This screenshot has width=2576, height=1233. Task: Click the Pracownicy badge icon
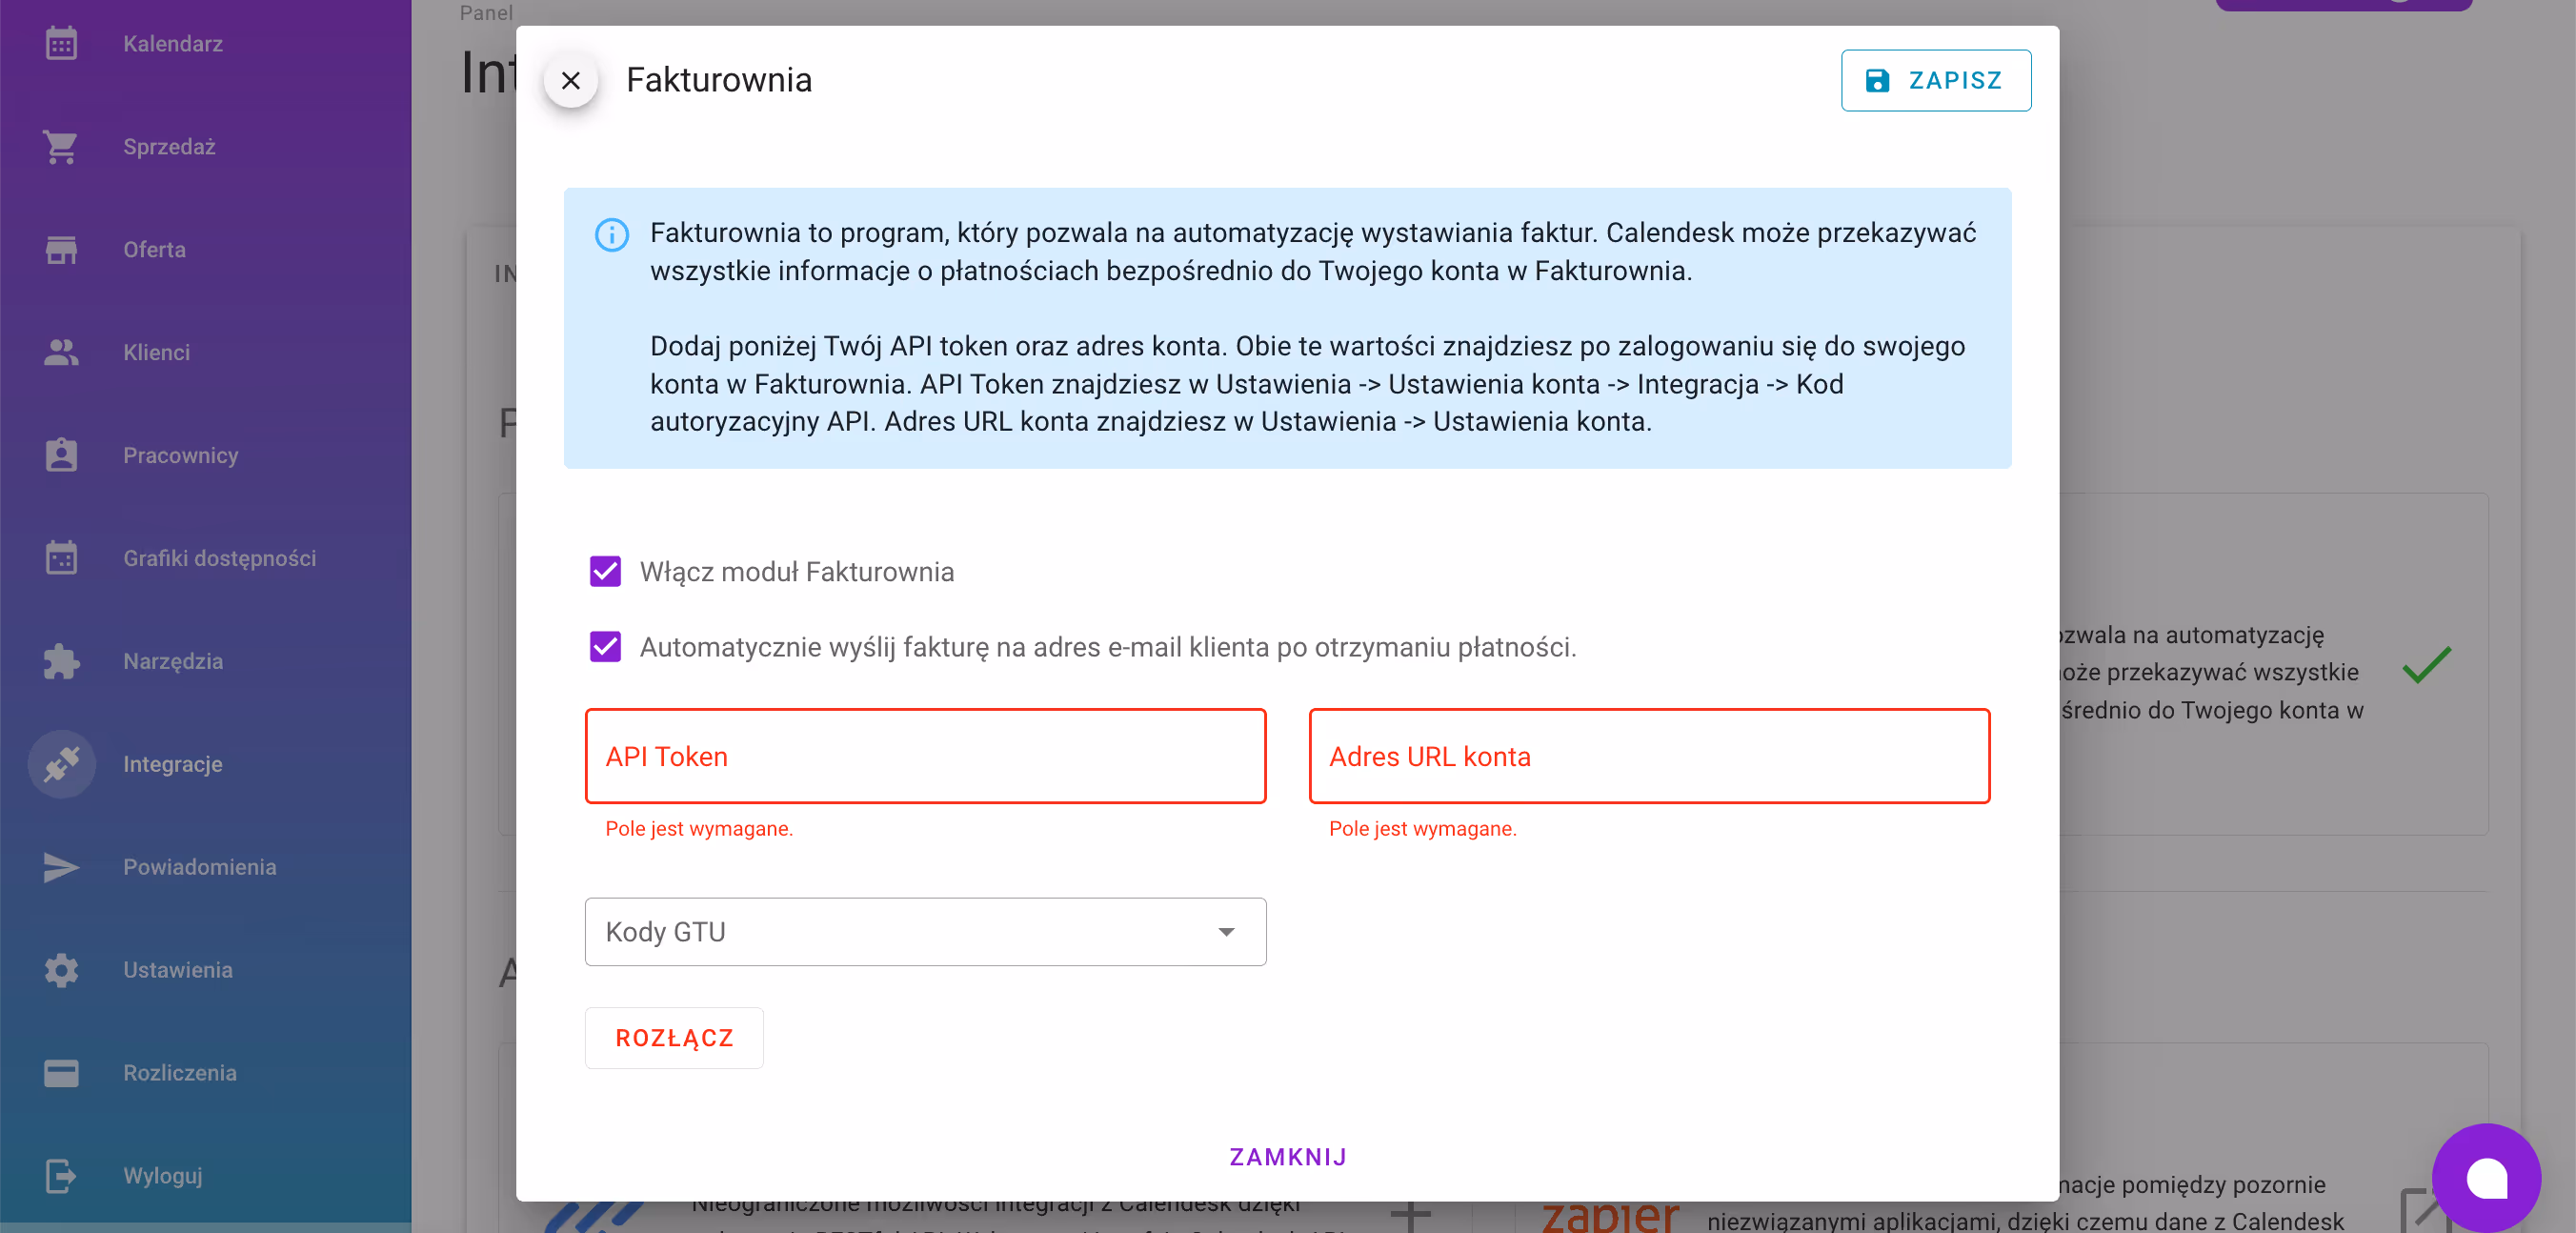tap(61, 454)
